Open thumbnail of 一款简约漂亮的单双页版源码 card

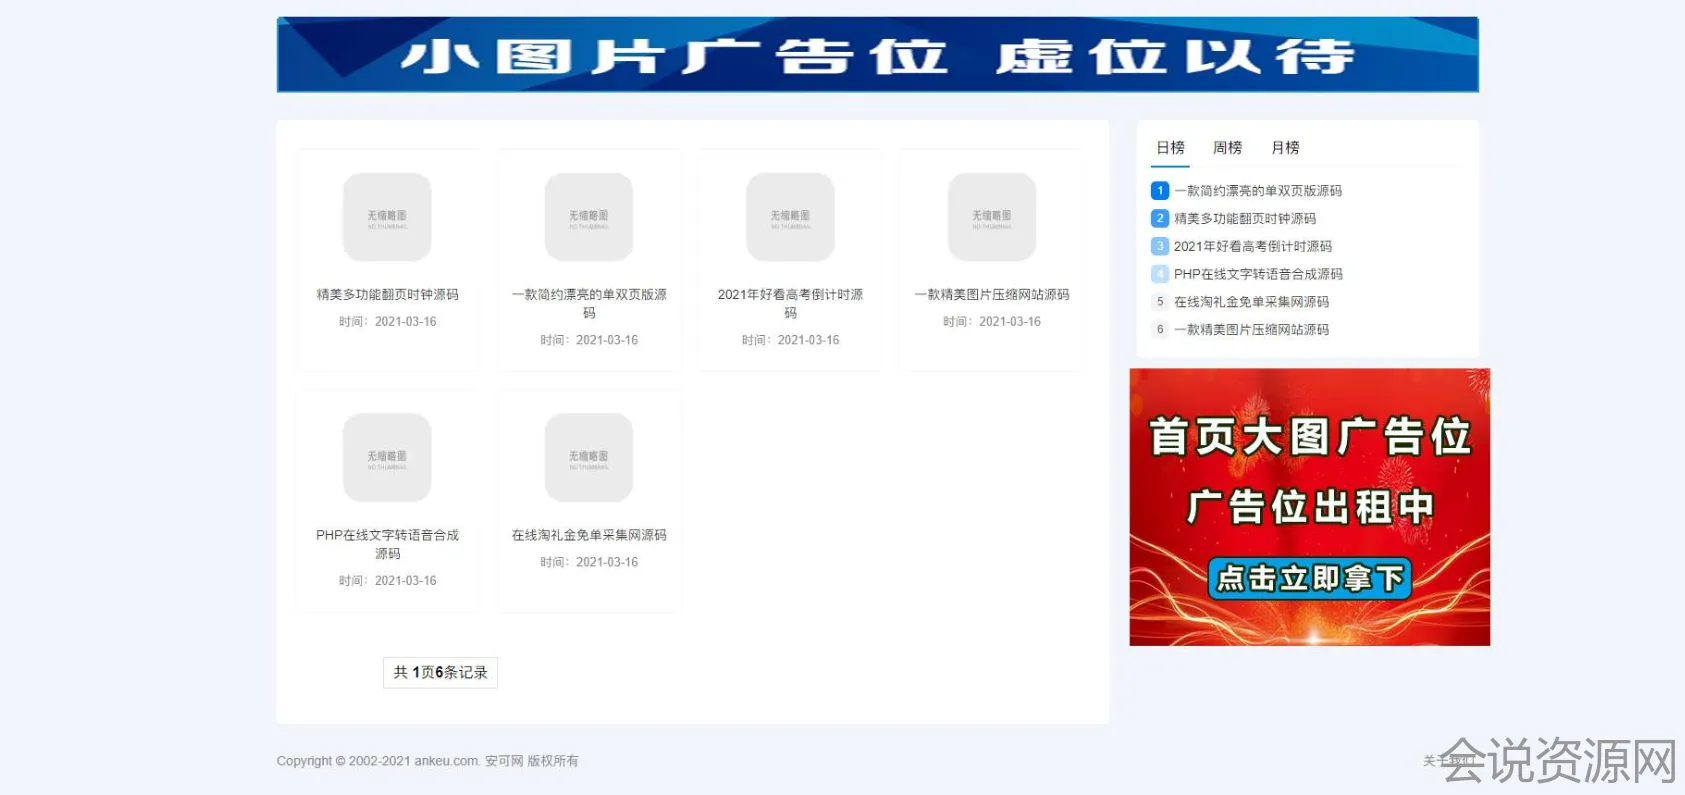pyautogui.click(x=589, y=217)
